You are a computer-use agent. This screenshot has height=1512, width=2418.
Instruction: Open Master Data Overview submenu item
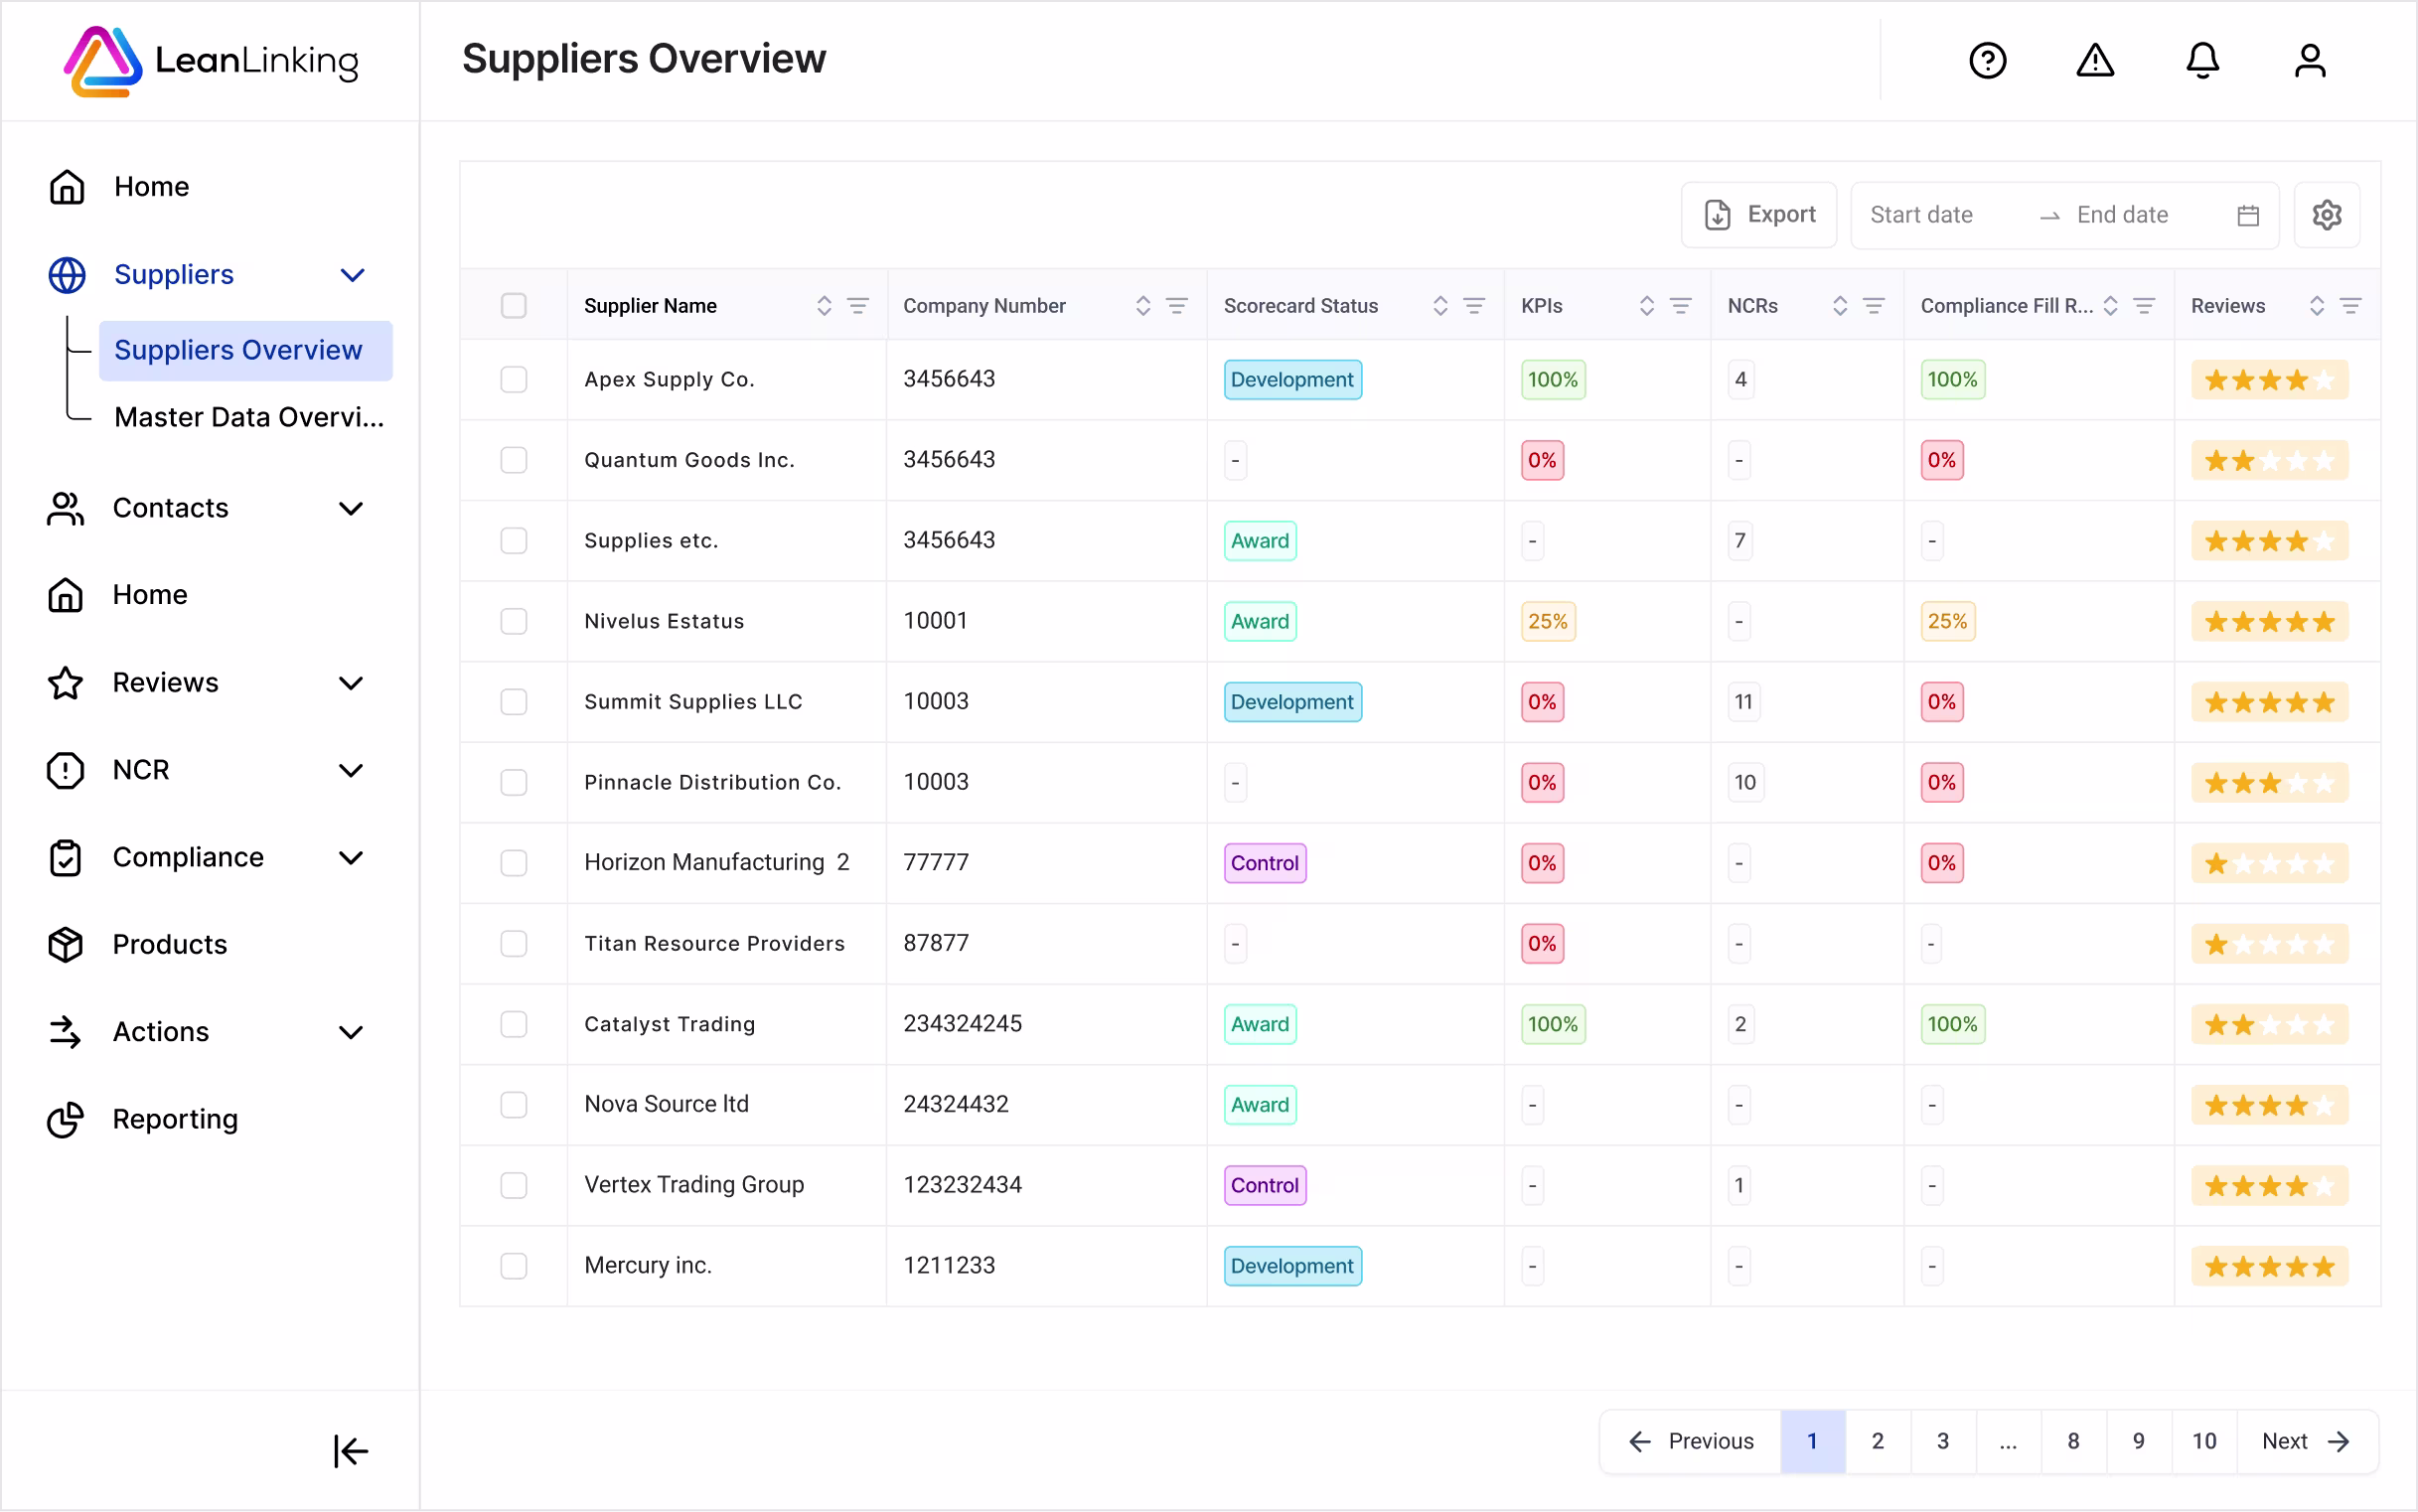(248, 417)
